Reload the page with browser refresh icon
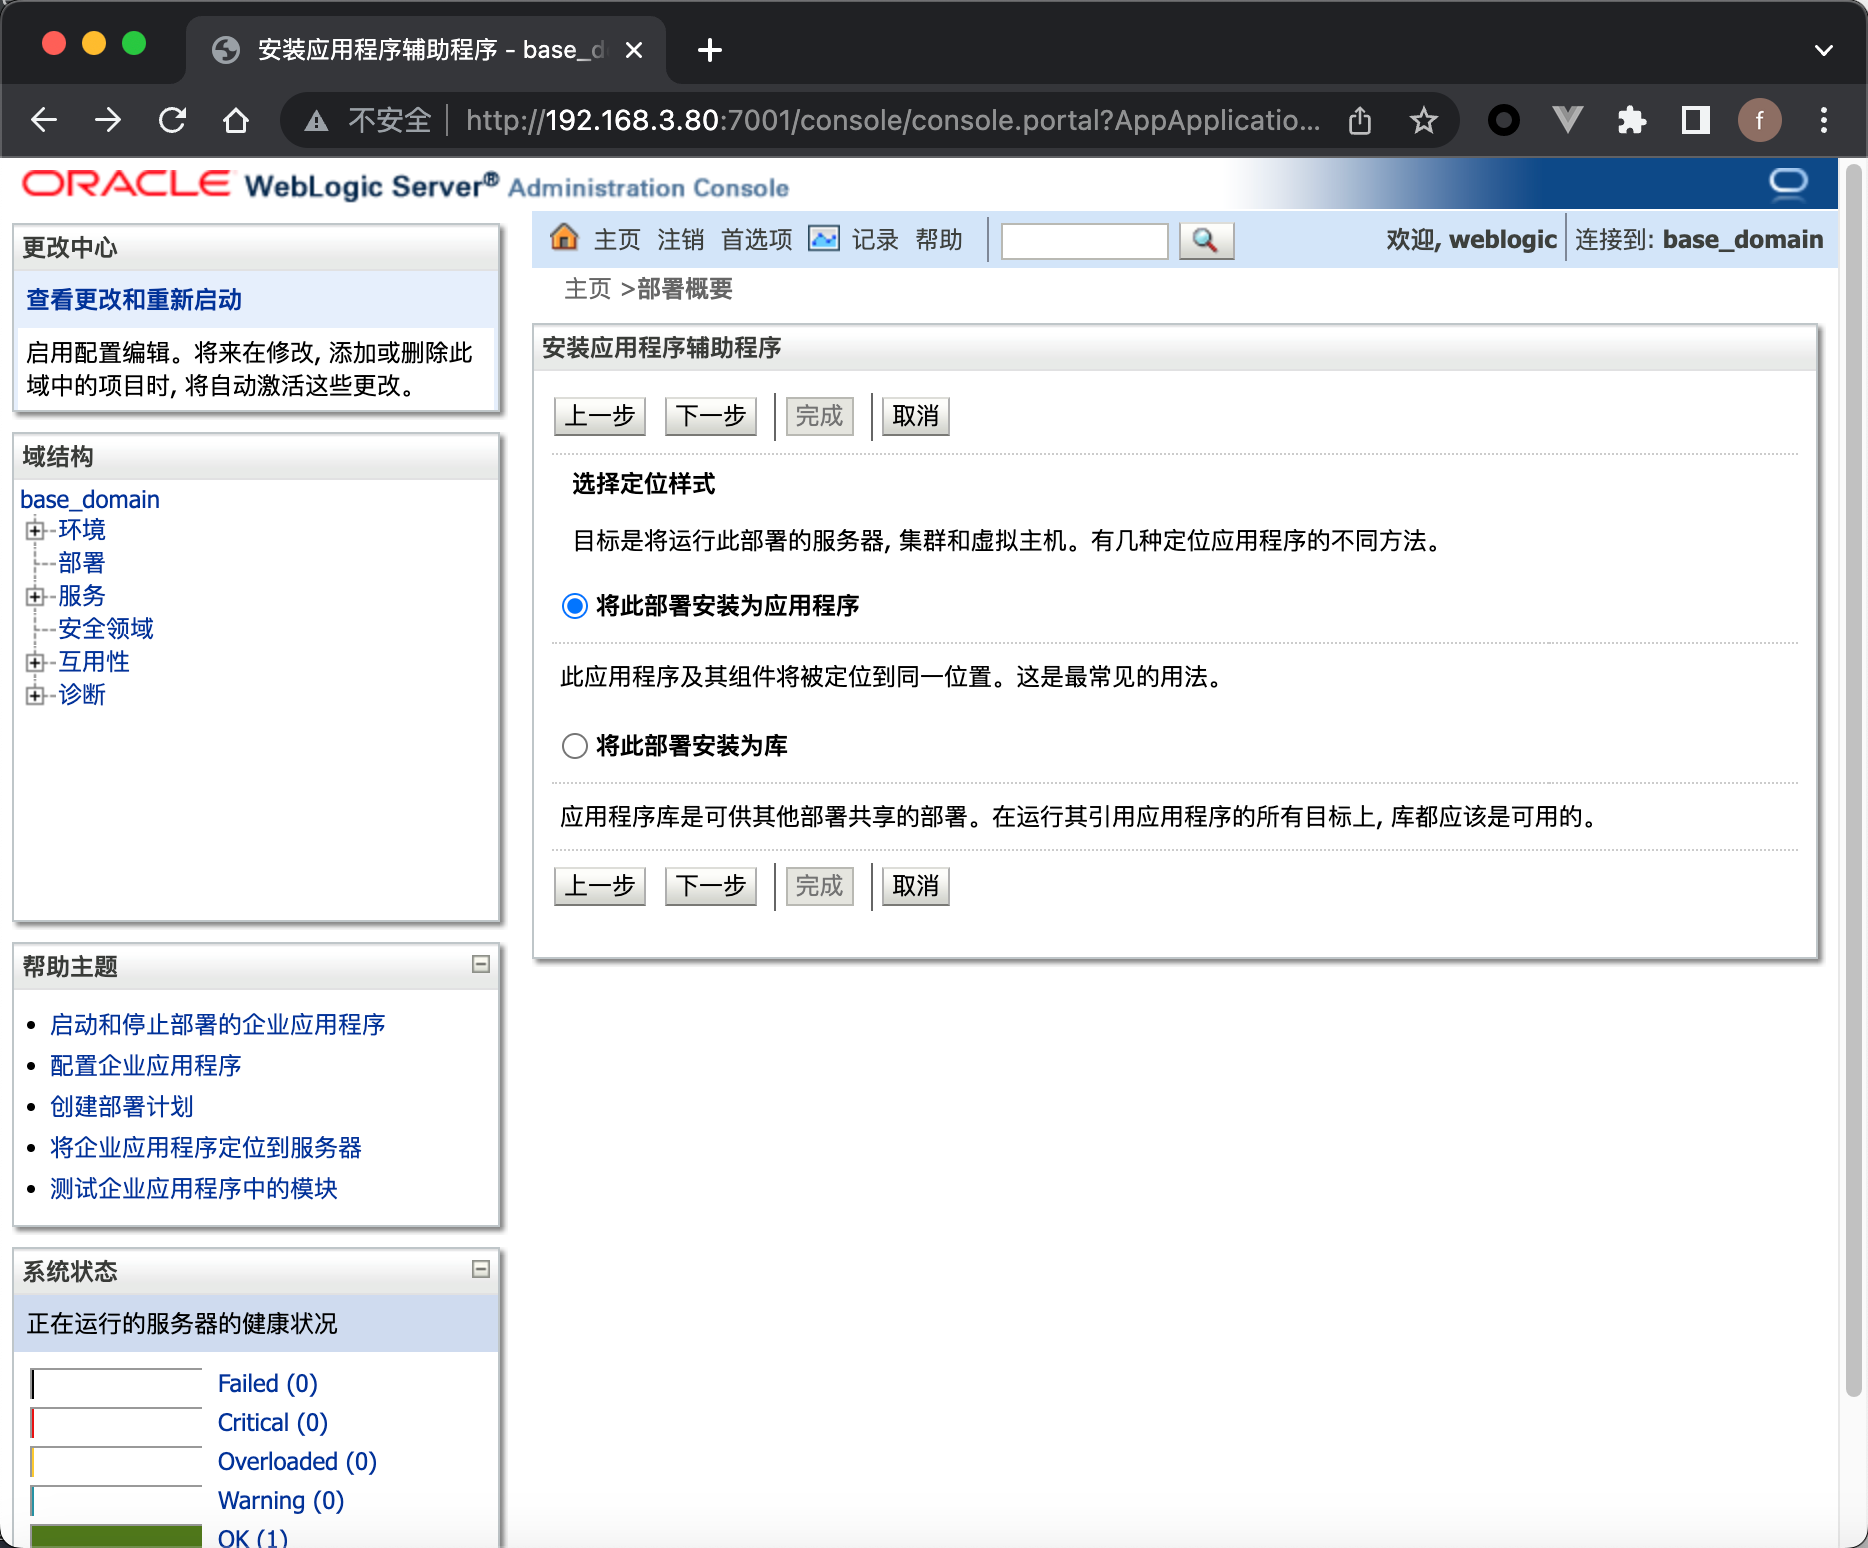Image resolution: width=1868 pixels, height=1548 pixels. click(172, 121)
